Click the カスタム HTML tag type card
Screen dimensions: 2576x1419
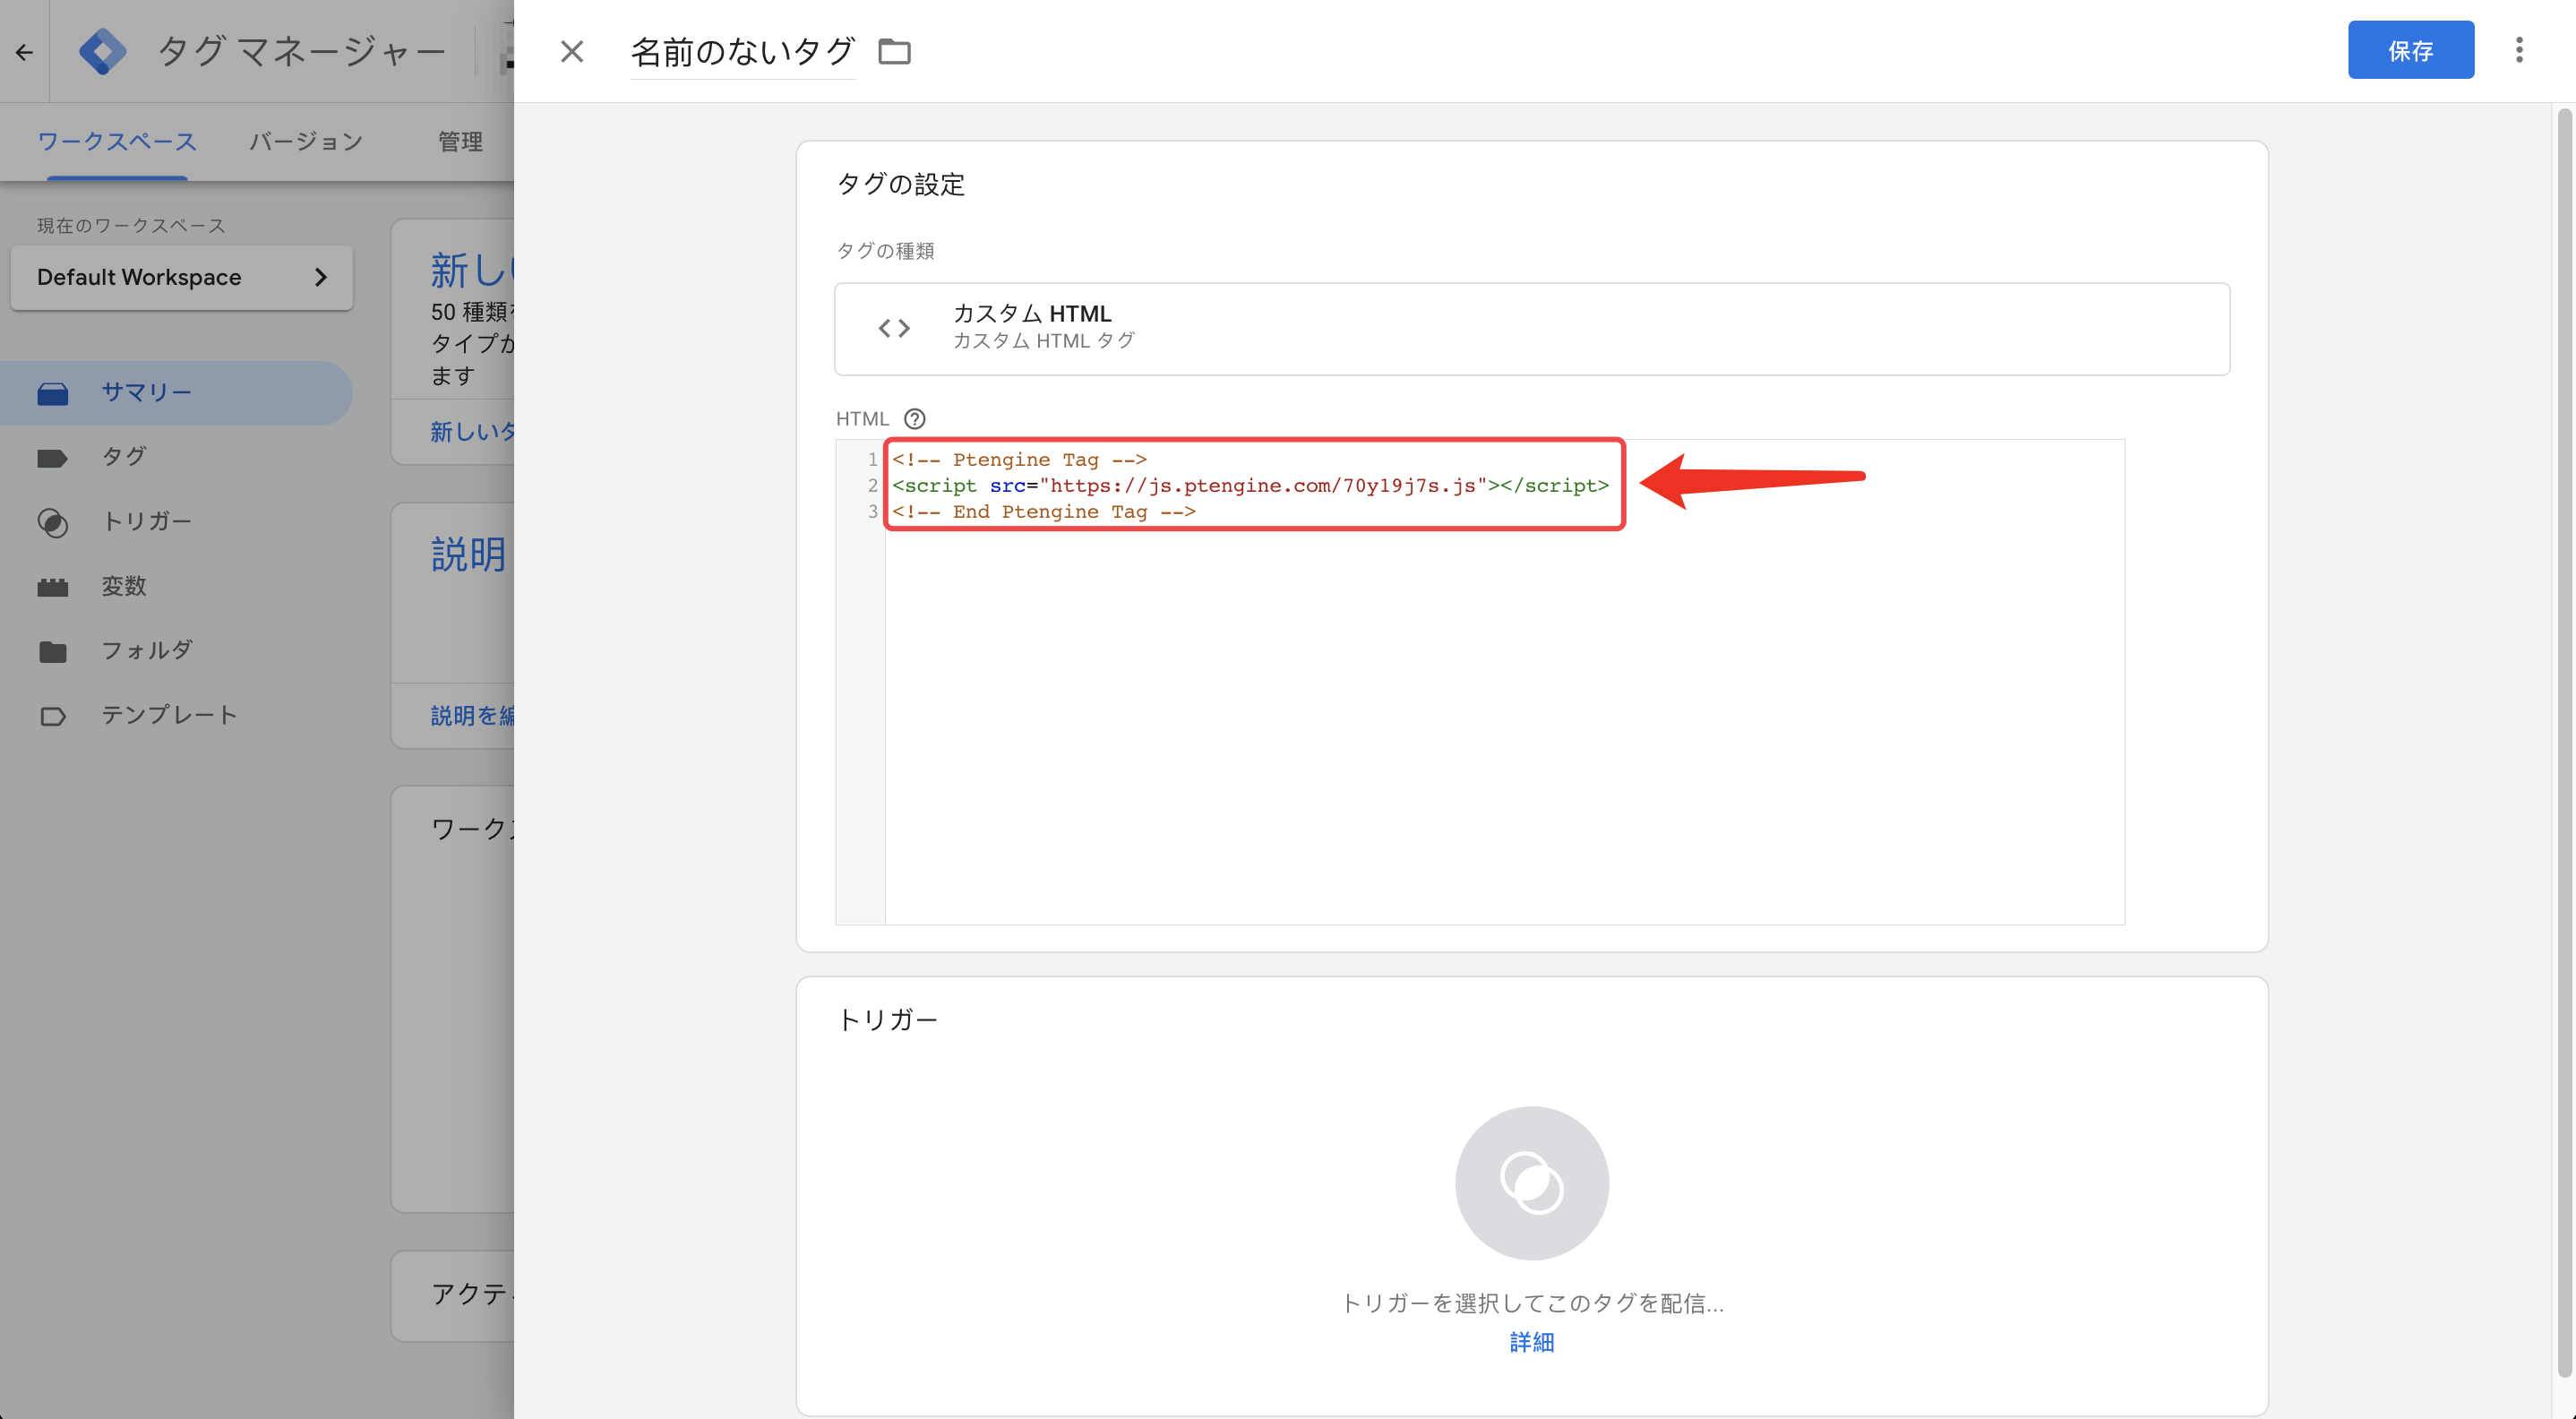pyautogui.click(x=1531, y=328)
